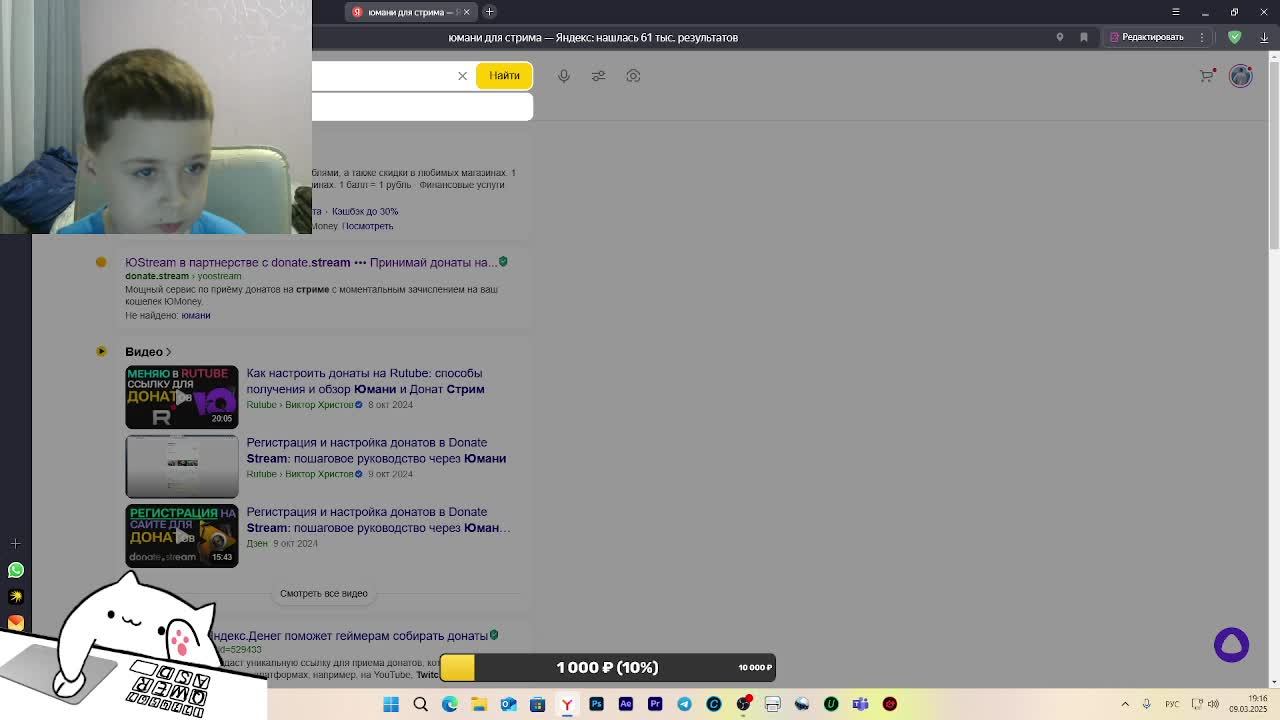This screenshot has width=1280, height=720.
Task: Search by image with camera icon
Action: click(633, 76)
